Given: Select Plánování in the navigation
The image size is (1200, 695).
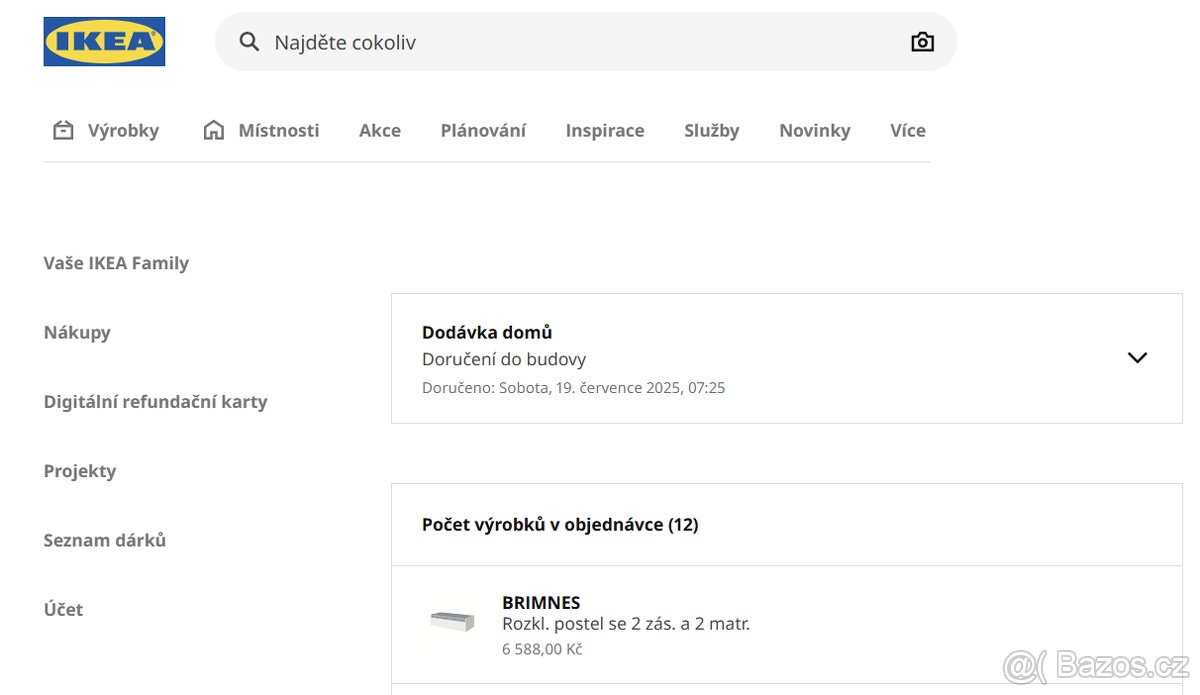Looking at the screenshot, I should (483, 130).
